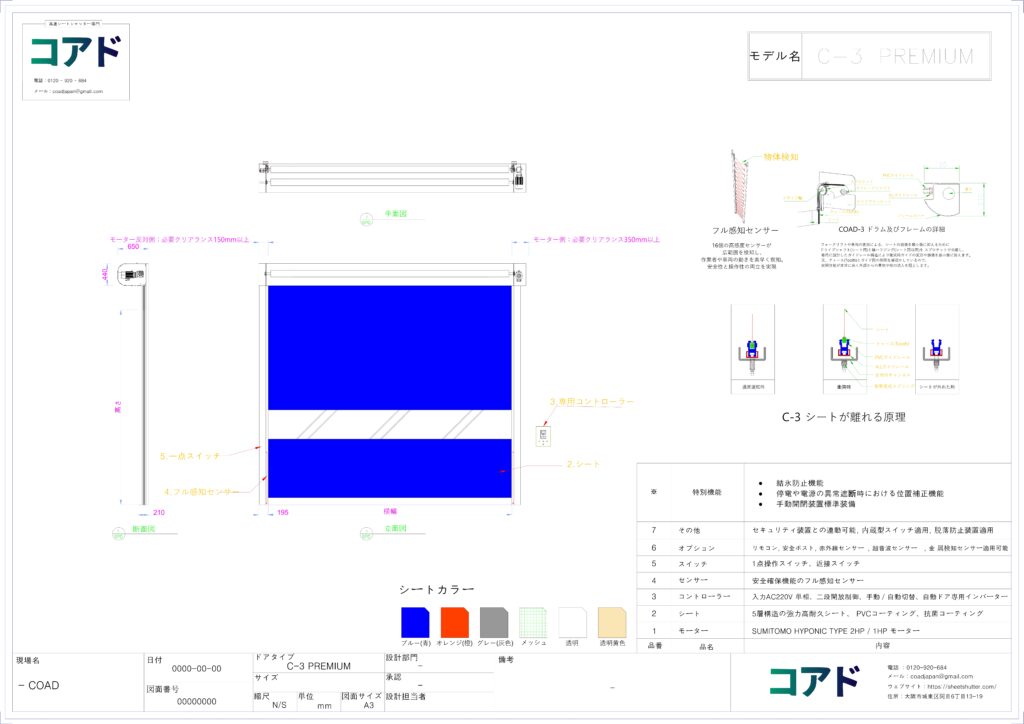The width and height of the screenshot is (1024, 724).
Task: Click the C-3 PREMIUM model name field
Action: tap(895, 56)
